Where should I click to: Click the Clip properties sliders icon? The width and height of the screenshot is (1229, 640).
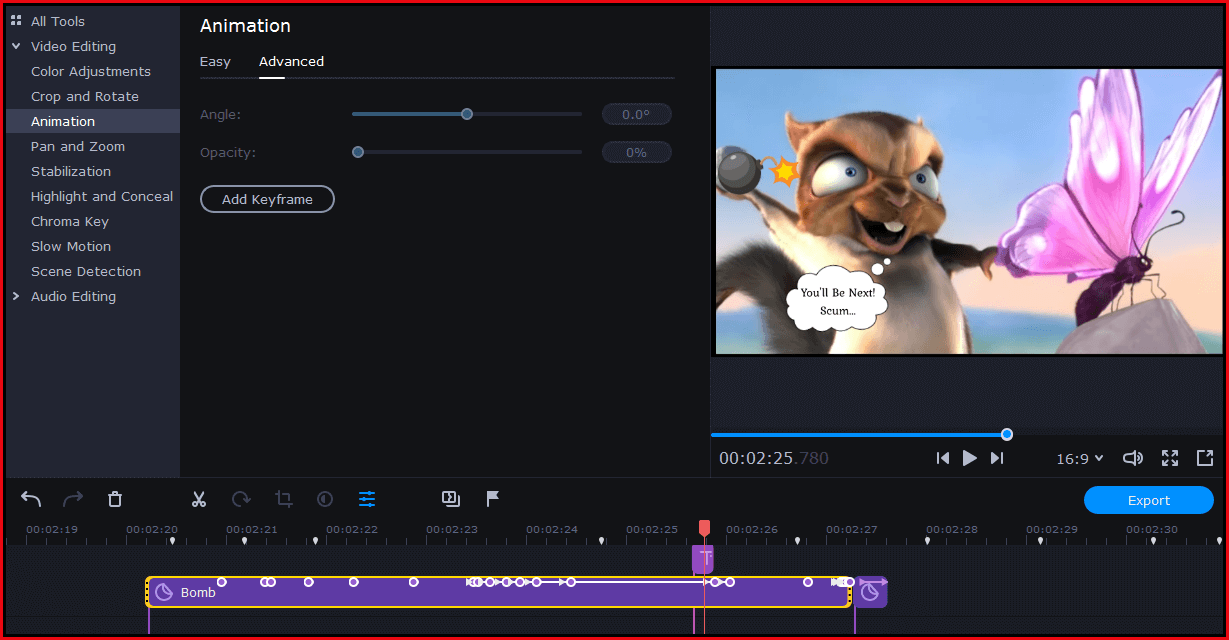tap(367, 498)
